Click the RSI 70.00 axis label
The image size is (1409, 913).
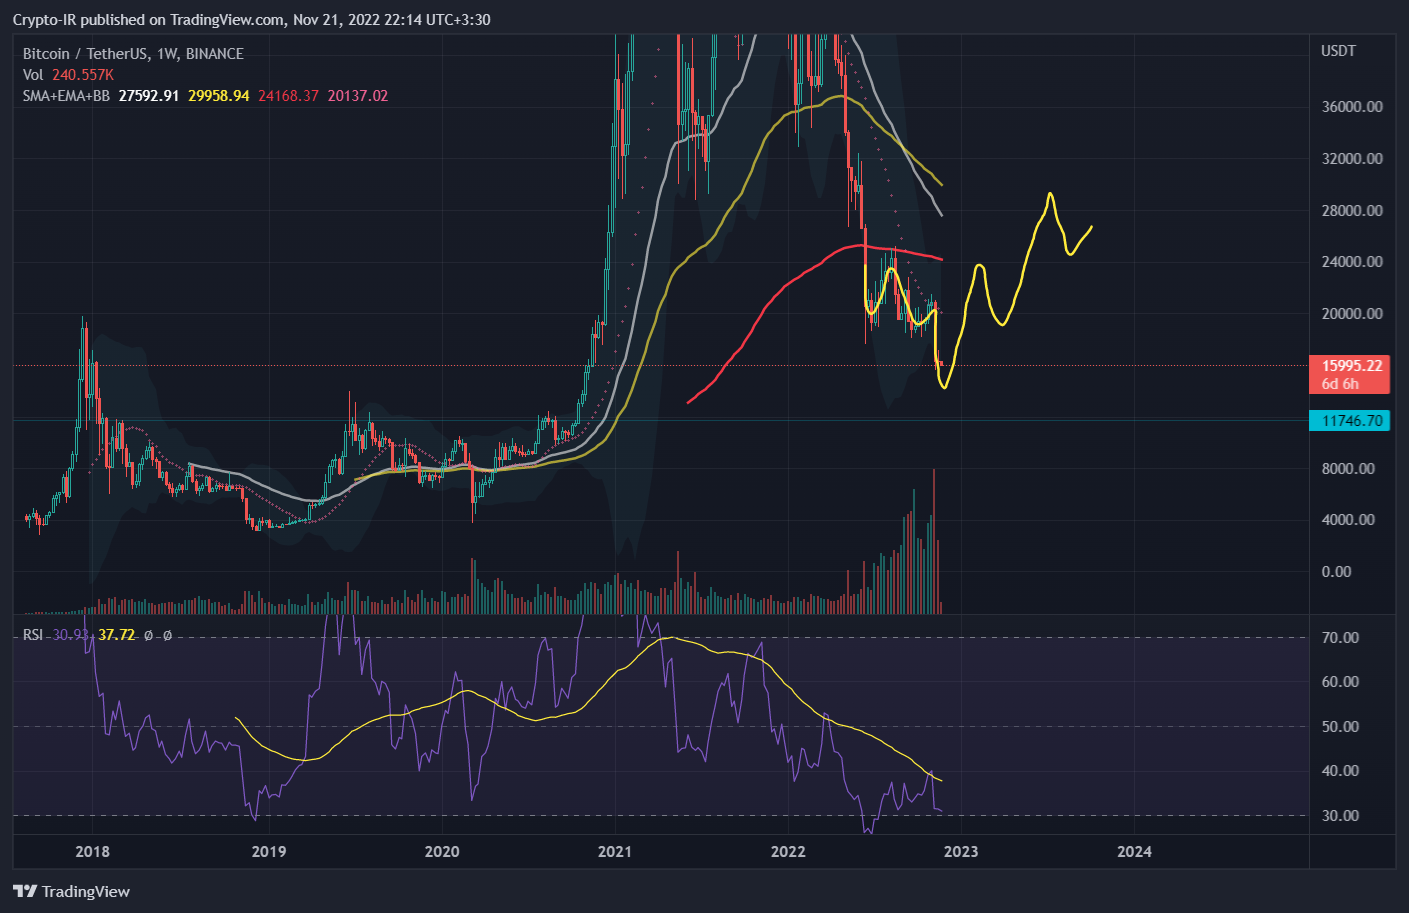[1340, 638]
